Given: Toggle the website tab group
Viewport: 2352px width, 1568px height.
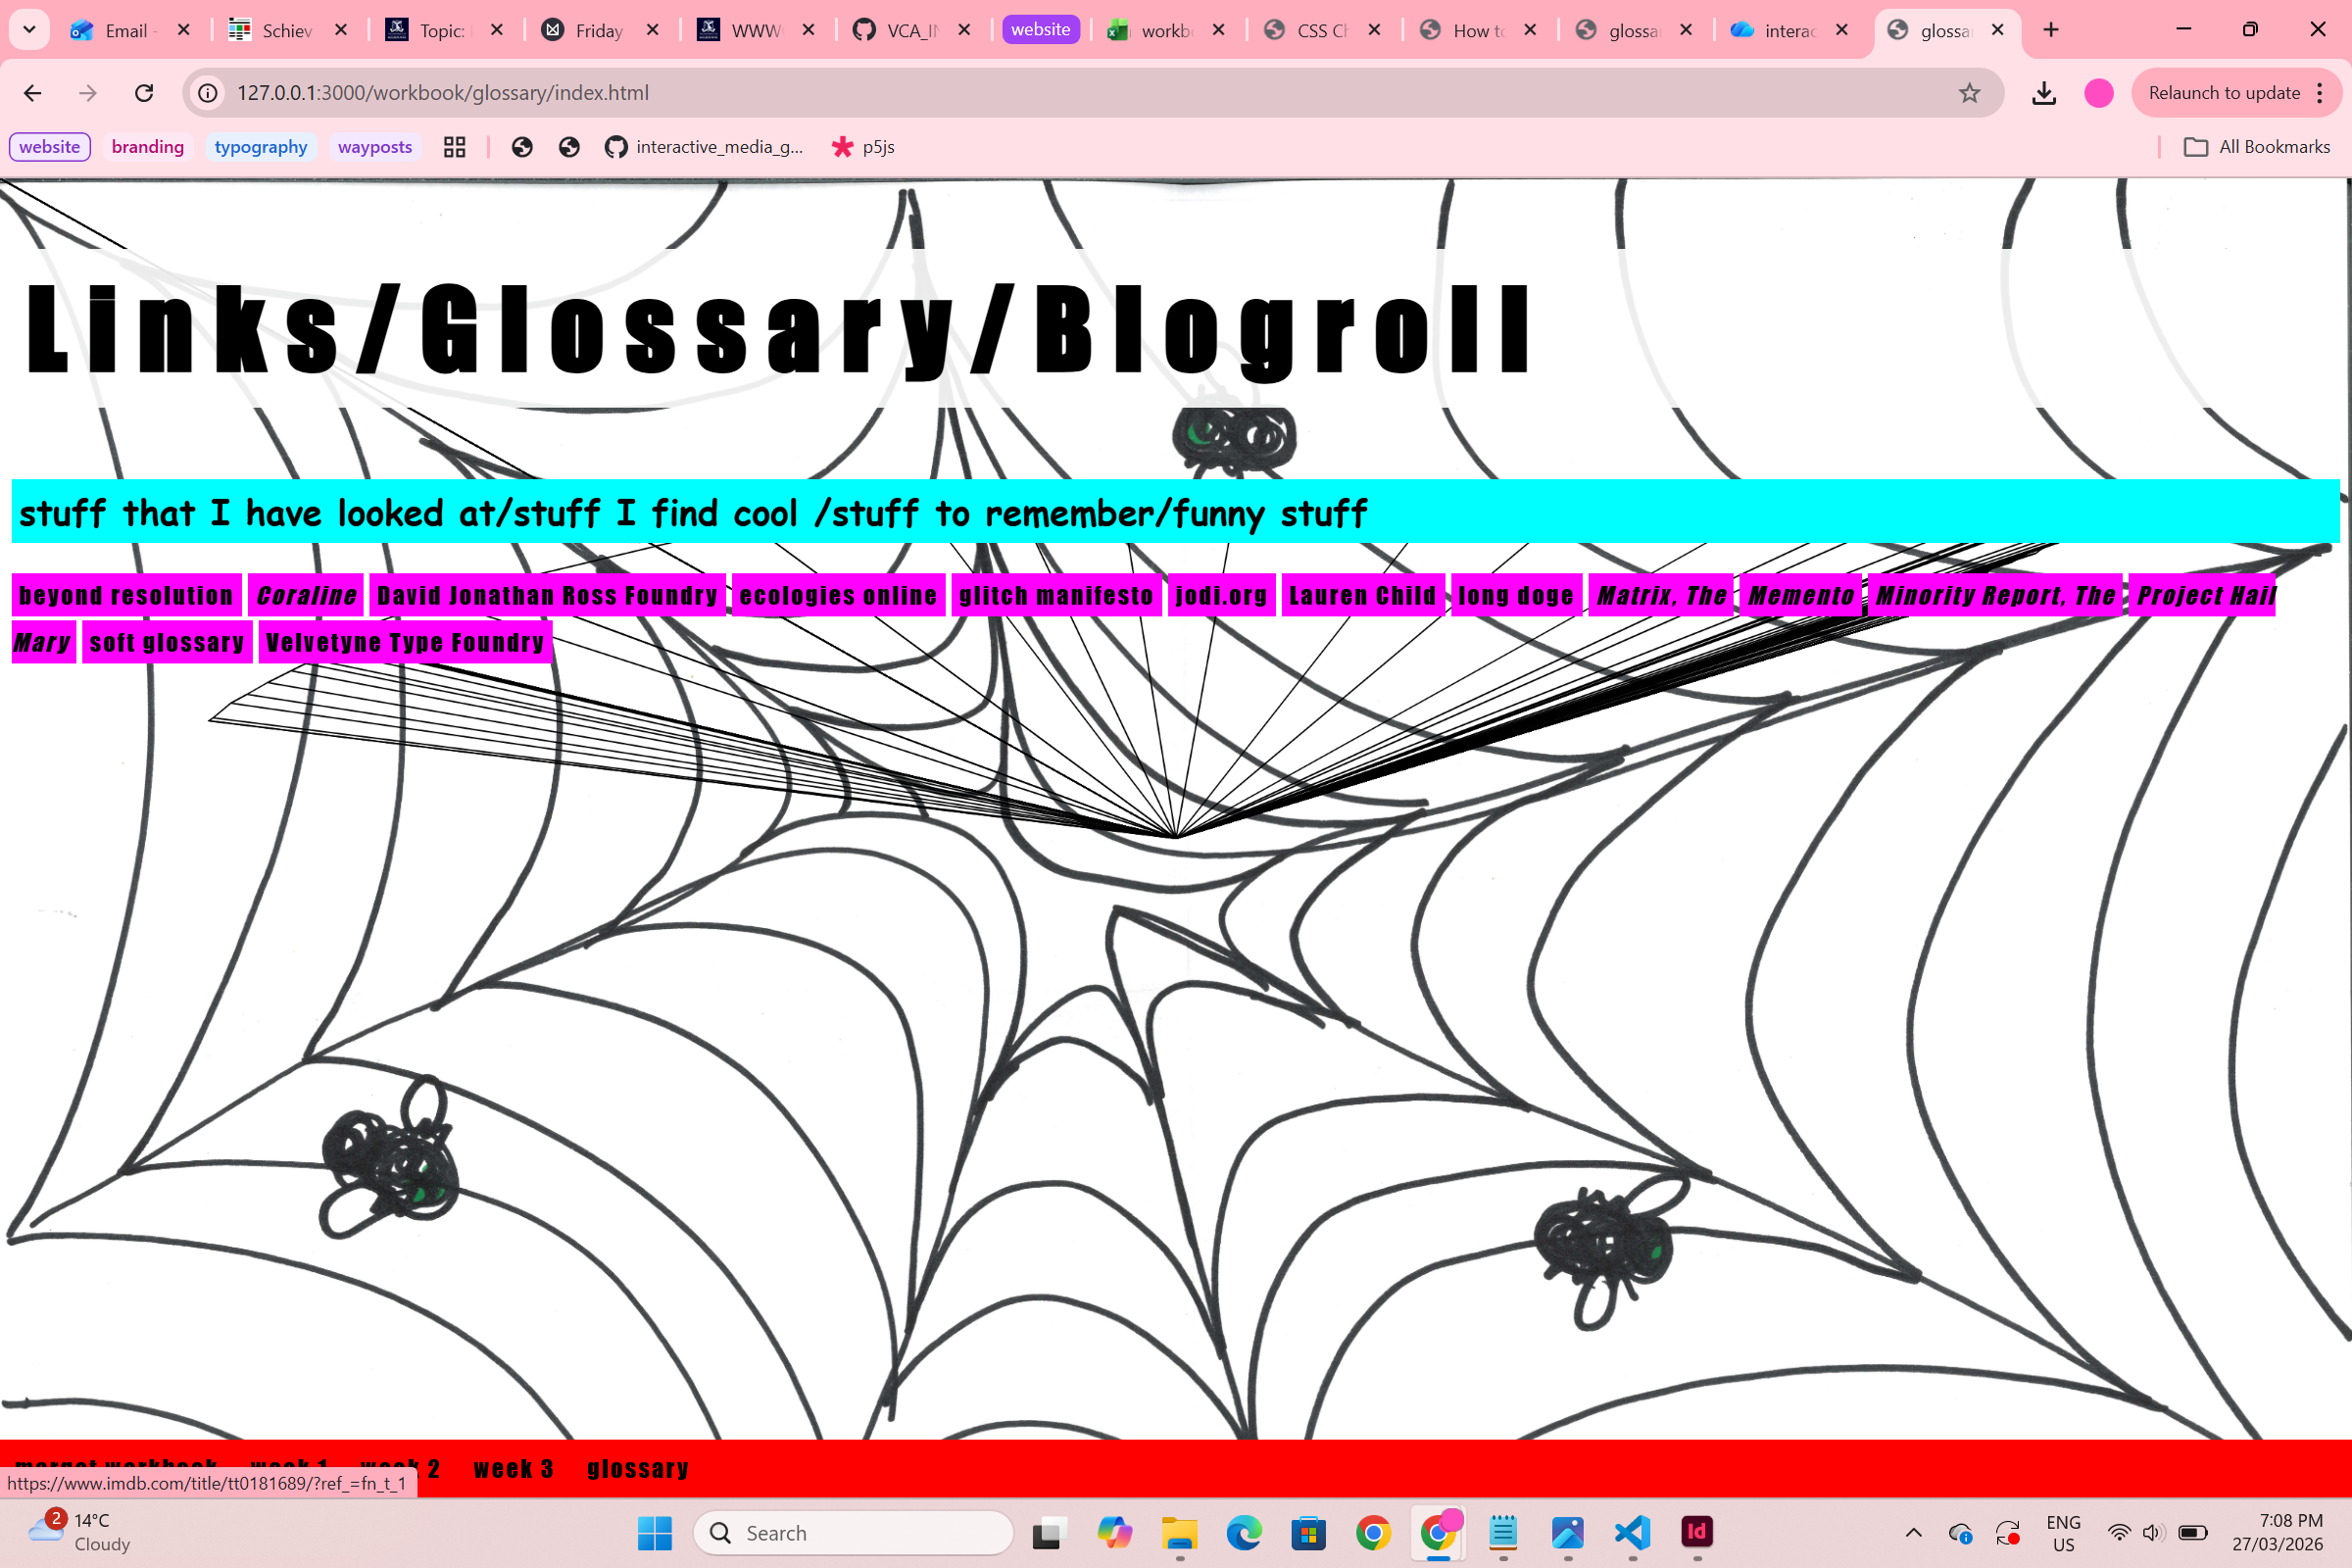Looking at the screenshot, I should coord(1040,30).
